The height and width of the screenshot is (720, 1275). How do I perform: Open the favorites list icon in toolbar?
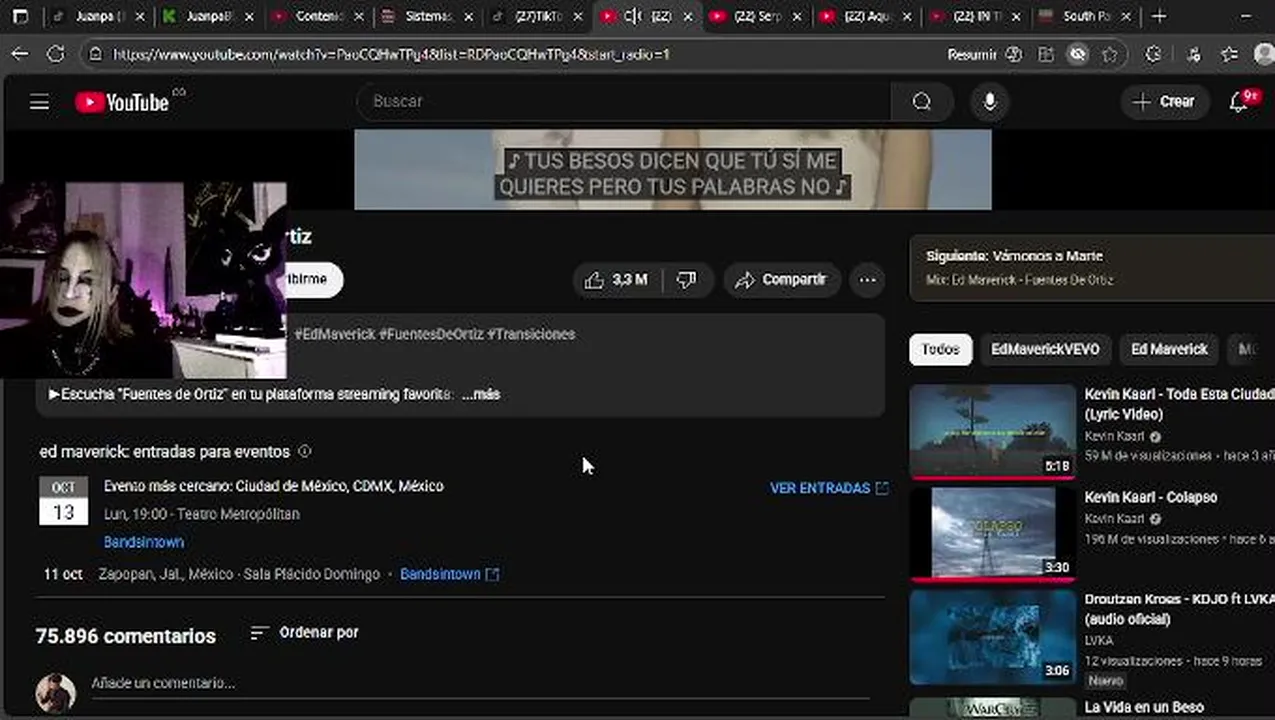tap(1229, 55)
